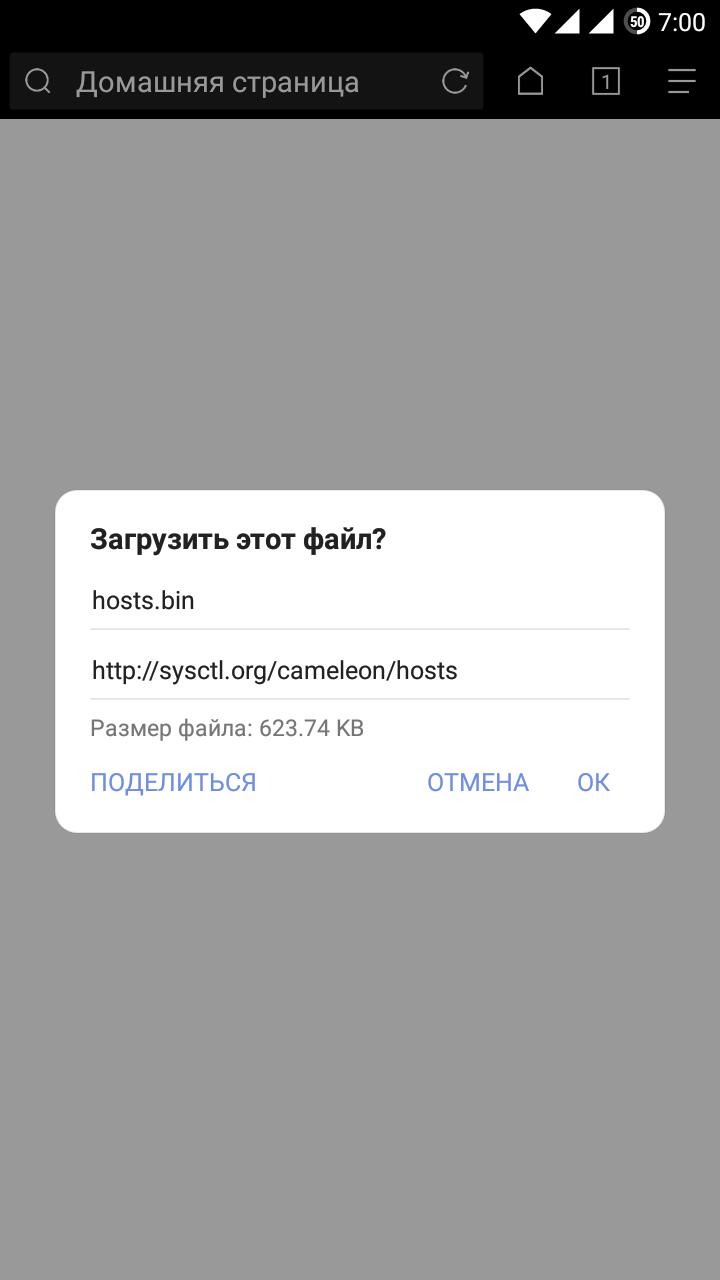This screenshot has height=1280, width=720.
Task: Reload the page with the refresh icon
Action: point(455,81)
